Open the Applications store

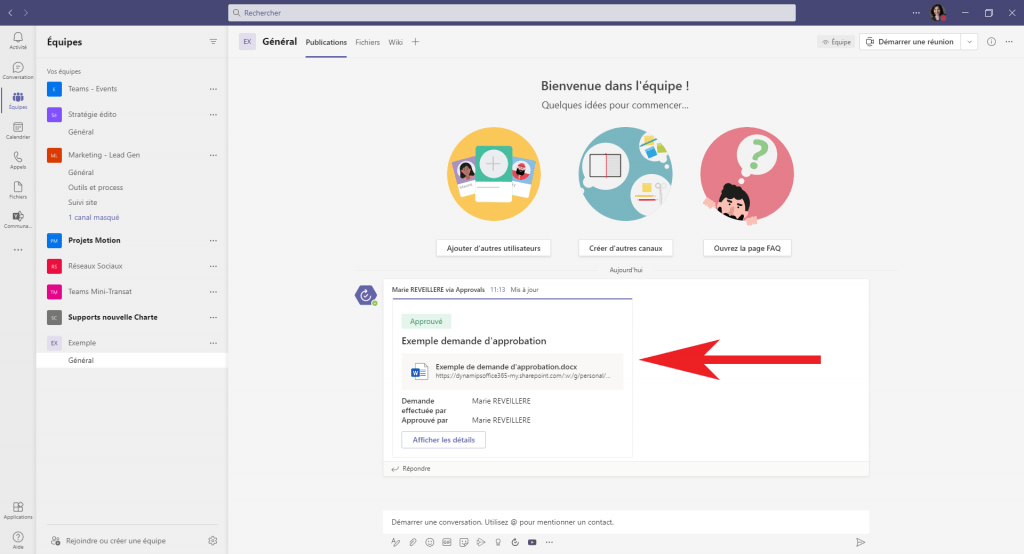click(x=18, y=510)
